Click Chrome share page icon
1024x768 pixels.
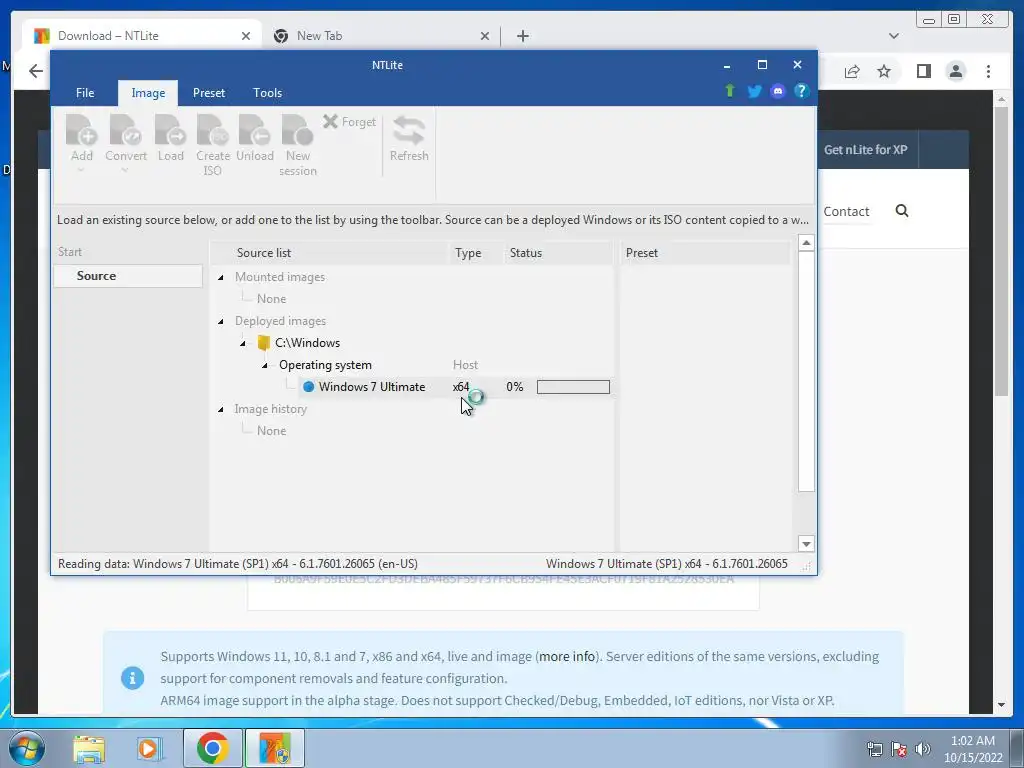pos(852,71)
